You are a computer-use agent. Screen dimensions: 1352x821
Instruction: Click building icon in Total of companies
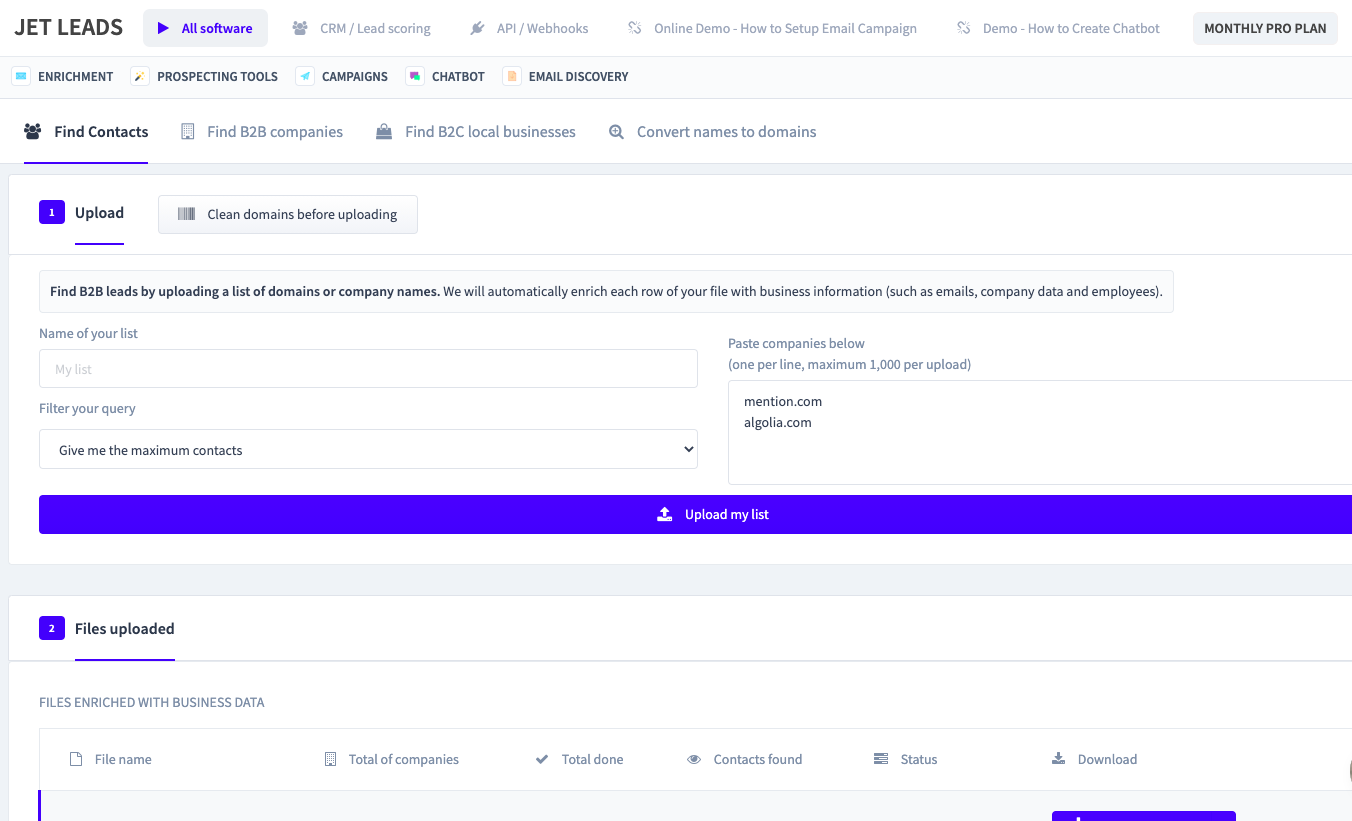click(x=331, y=759)
